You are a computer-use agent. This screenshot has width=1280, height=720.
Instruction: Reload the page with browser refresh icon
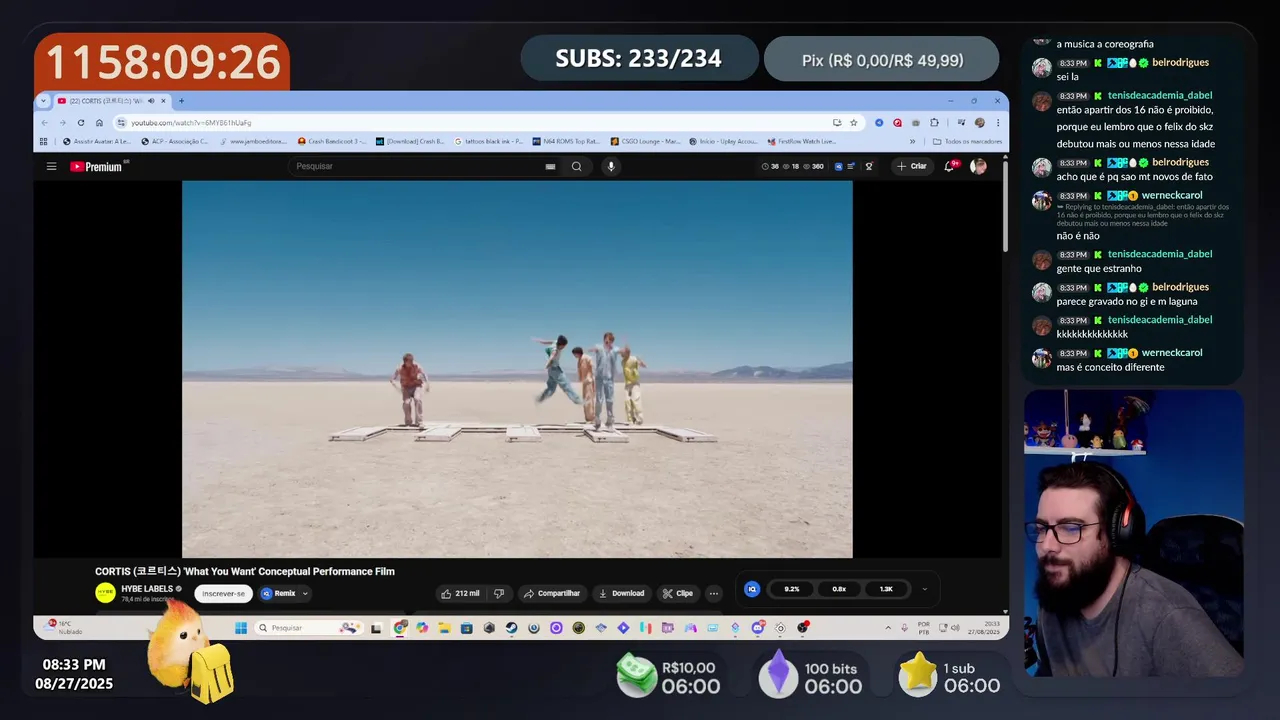80,122
